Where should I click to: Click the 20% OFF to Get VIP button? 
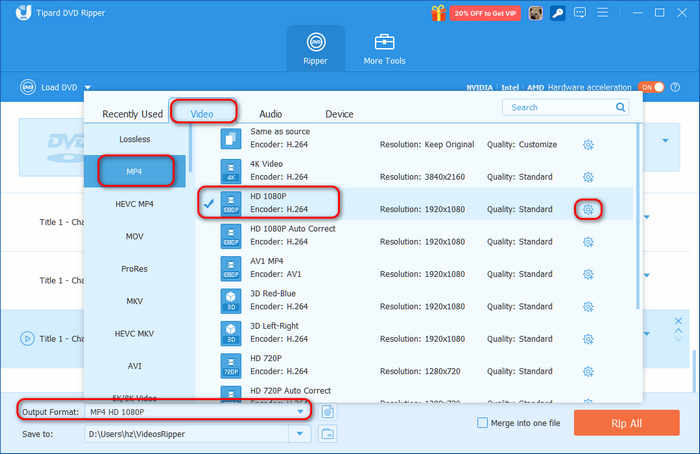tap(485, 13)
